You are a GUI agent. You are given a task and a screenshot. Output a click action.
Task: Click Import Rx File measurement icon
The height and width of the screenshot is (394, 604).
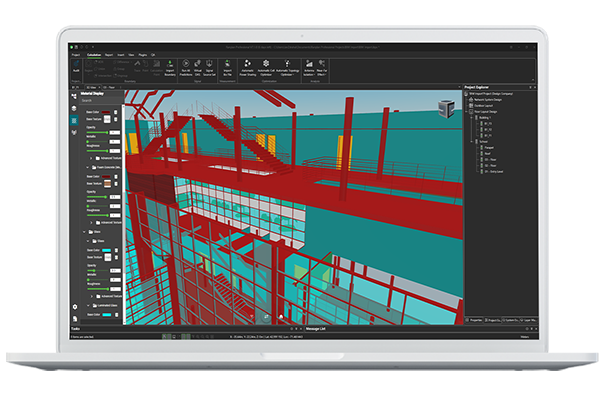click(228, 68)
